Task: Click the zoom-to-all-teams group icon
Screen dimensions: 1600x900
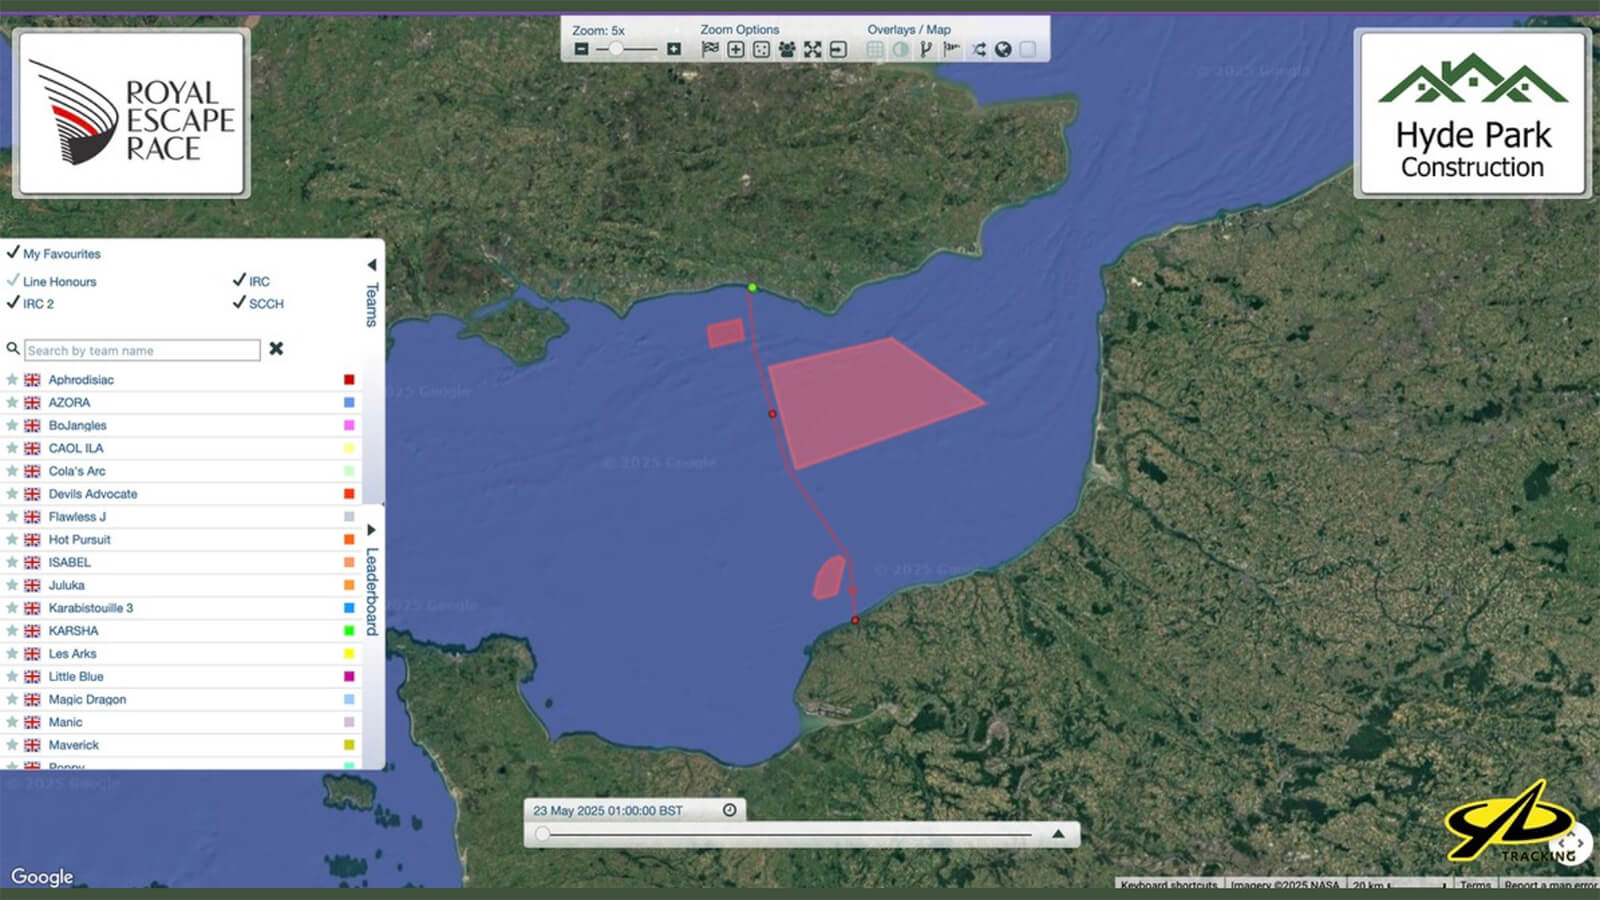Action: tap(787, 49)
